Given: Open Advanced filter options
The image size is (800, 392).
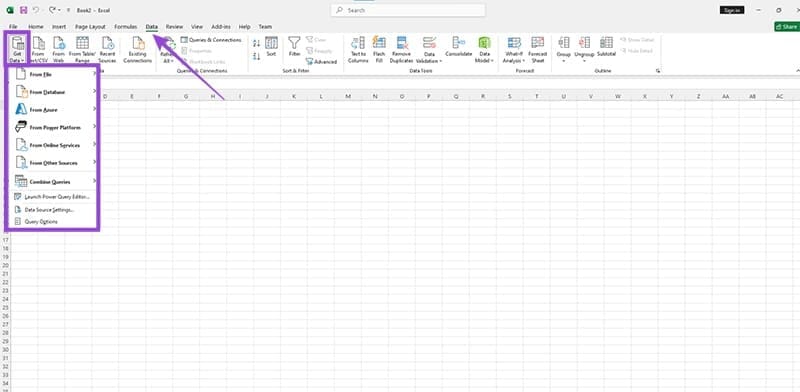Looking at the screenshot, I should pos(321,62).
